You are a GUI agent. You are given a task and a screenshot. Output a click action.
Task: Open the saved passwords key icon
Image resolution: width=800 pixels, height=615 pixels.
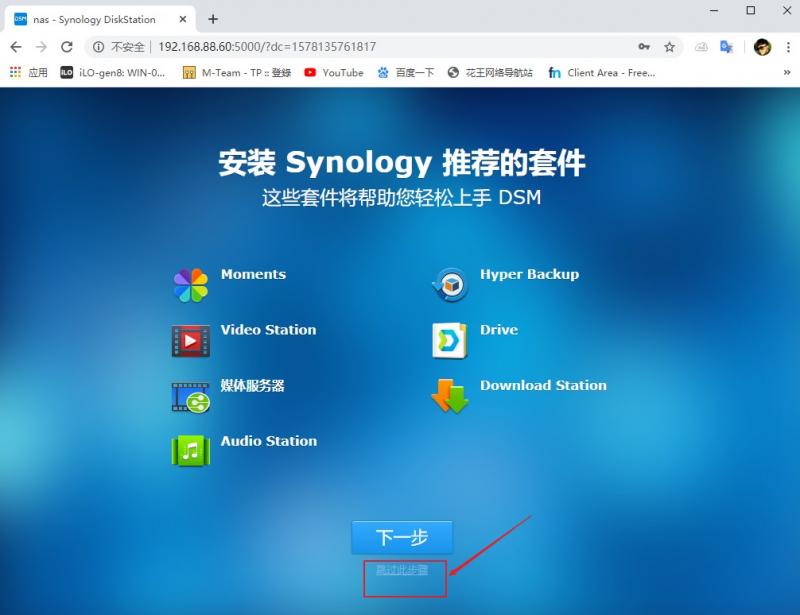[x=644, y=47]
